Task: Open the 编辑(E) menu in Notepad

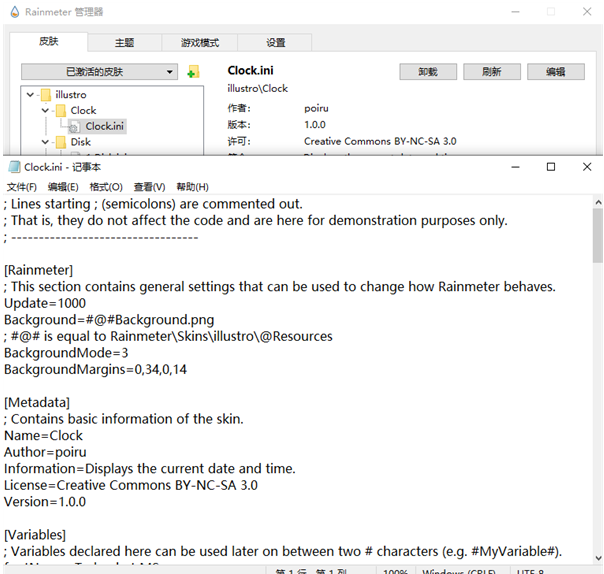Action: coord(63,187)
